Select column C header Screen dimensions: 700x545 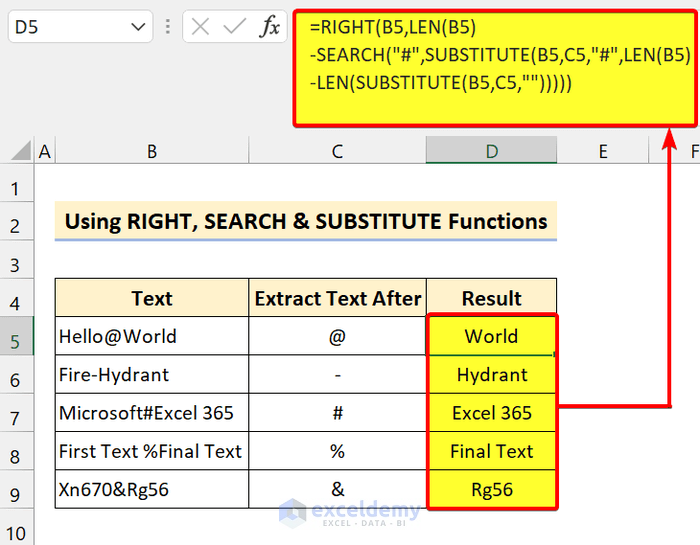pos(338,151)
